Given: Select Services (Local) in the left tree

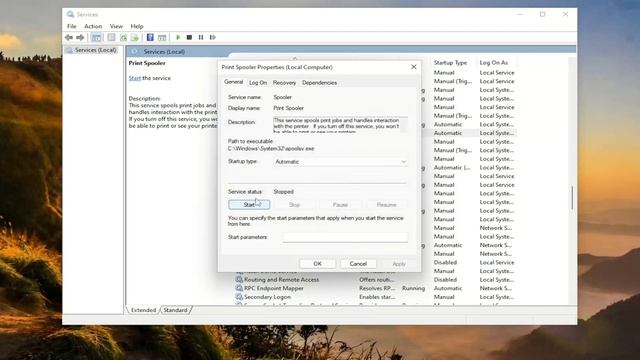Looking at the screenshot, I should pos(96,50).
